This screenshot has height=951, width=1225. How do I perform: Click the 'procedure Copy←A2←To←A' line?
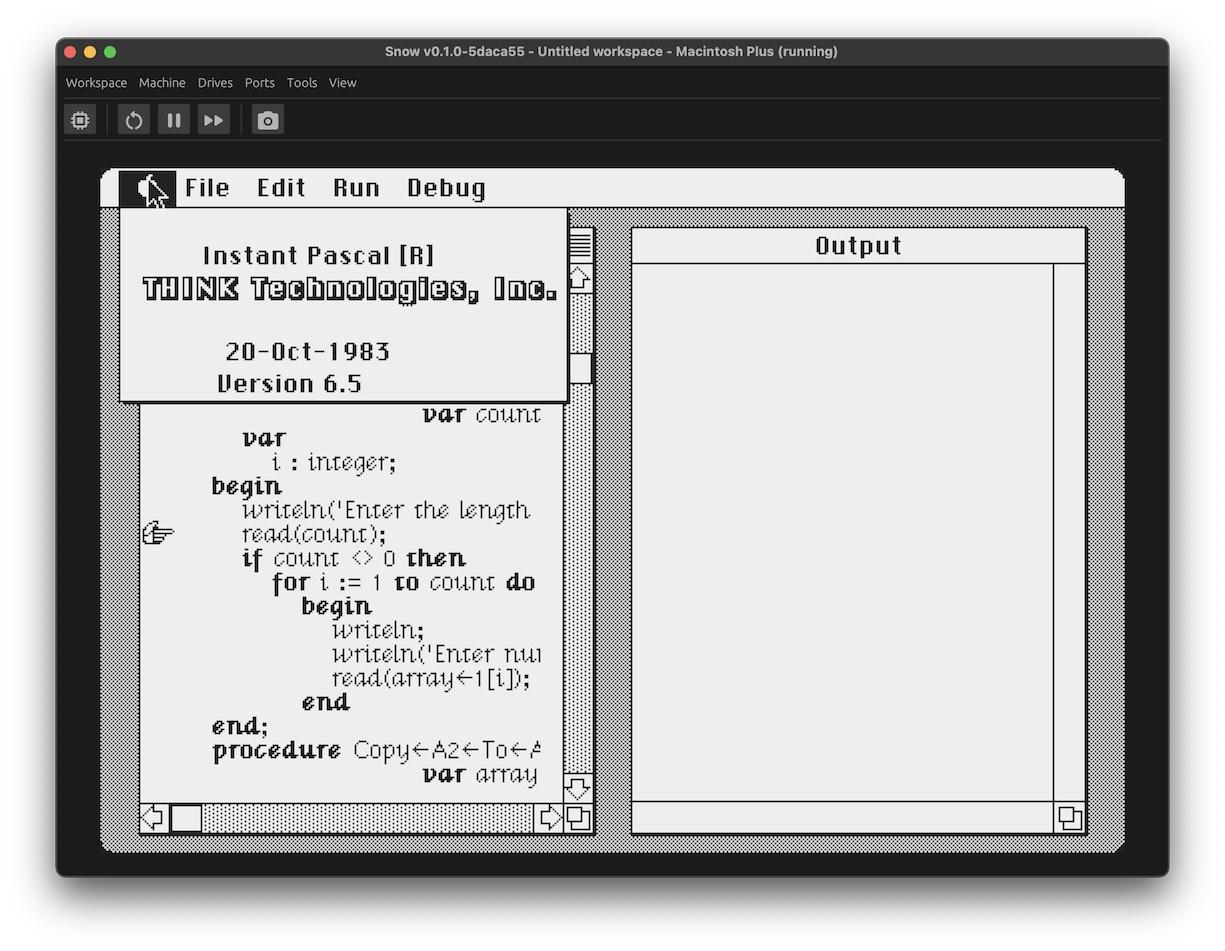(x=377, y=750)
